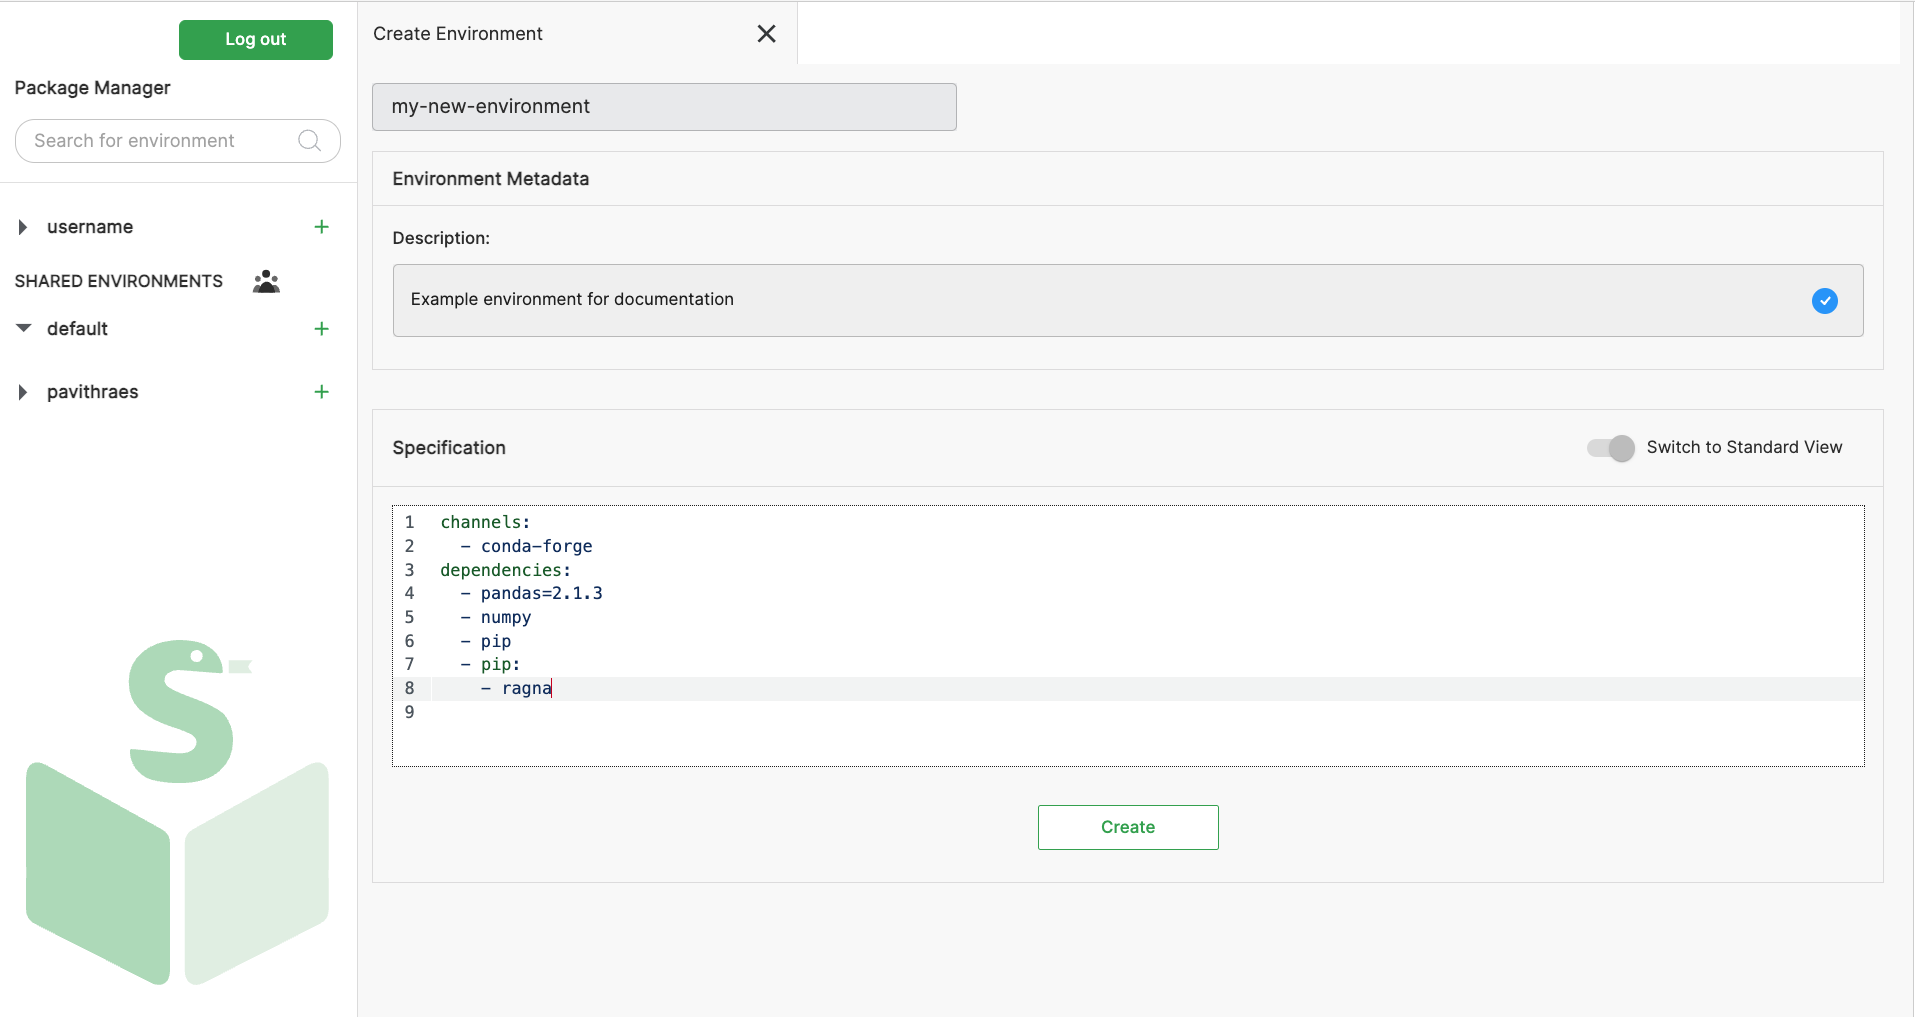This screenshot has height=1017, width=1915.
Task: Click the search magnifier icon
Action: coord(310,141)
